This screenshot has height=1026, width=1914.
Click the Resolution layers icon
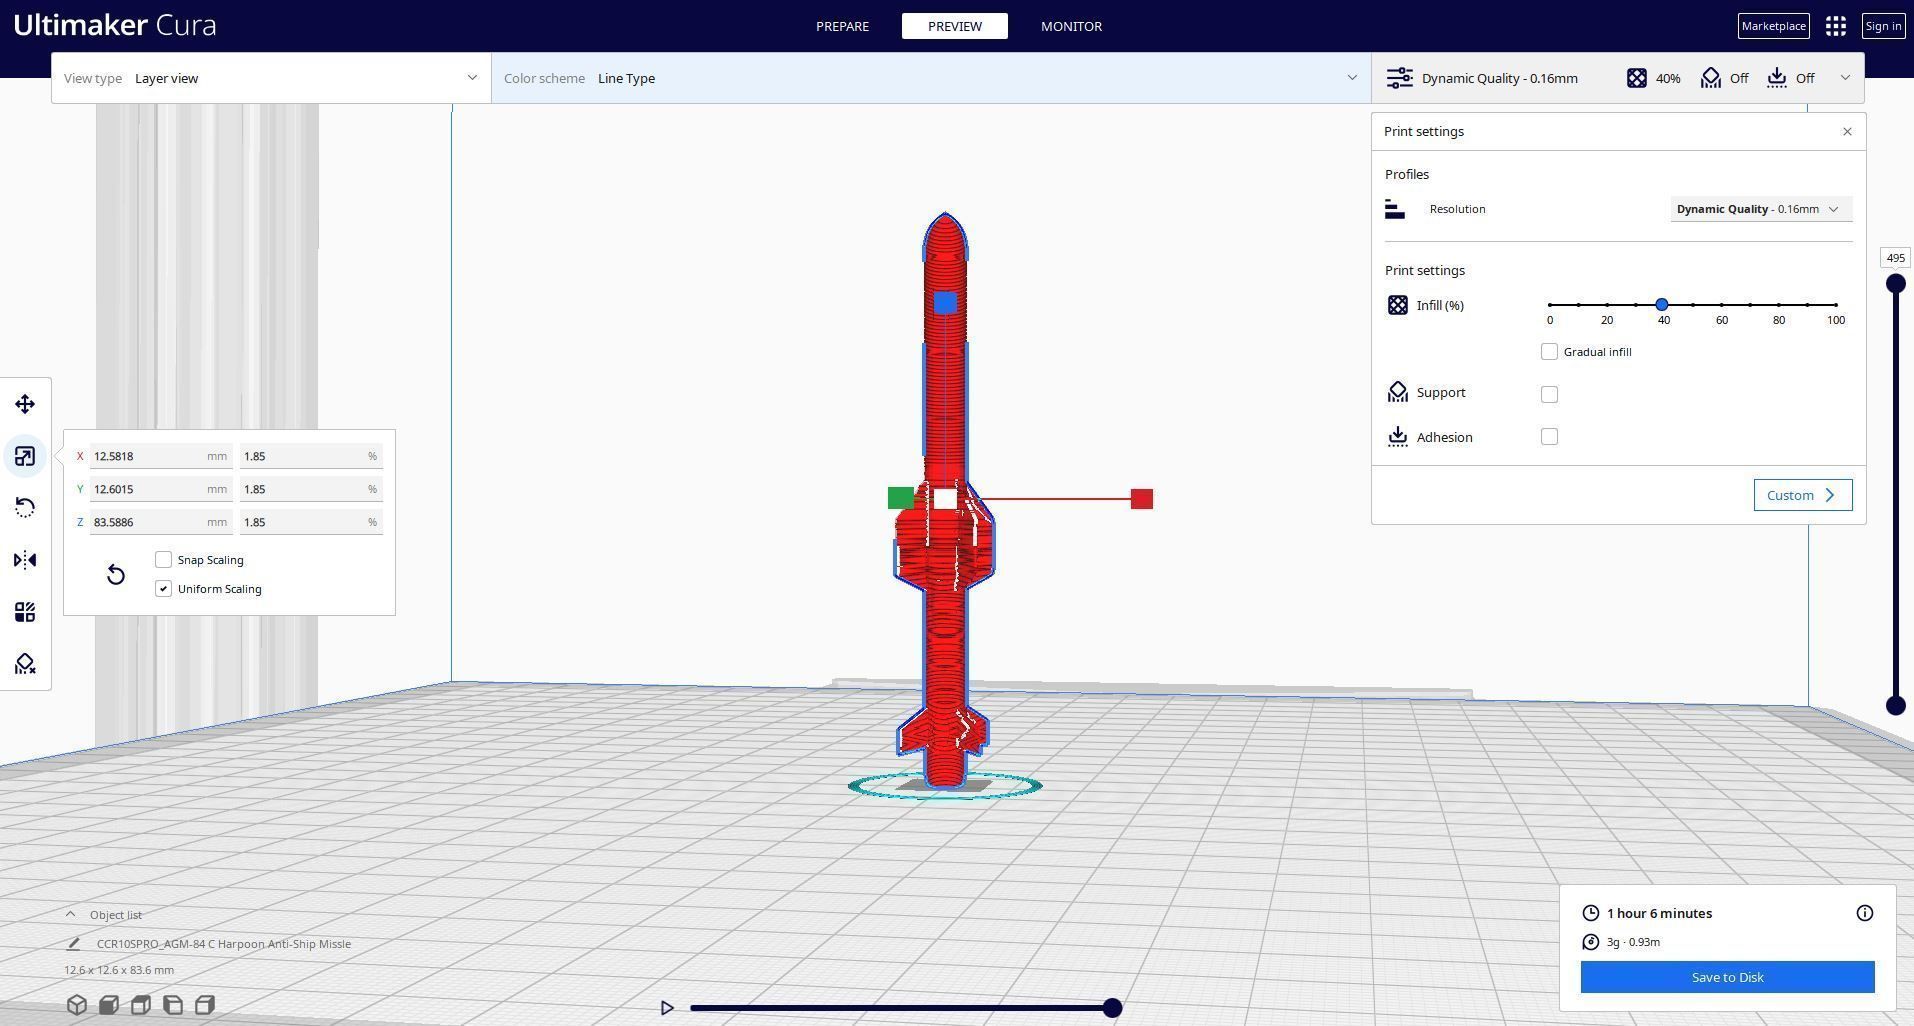coord(1395,209)
